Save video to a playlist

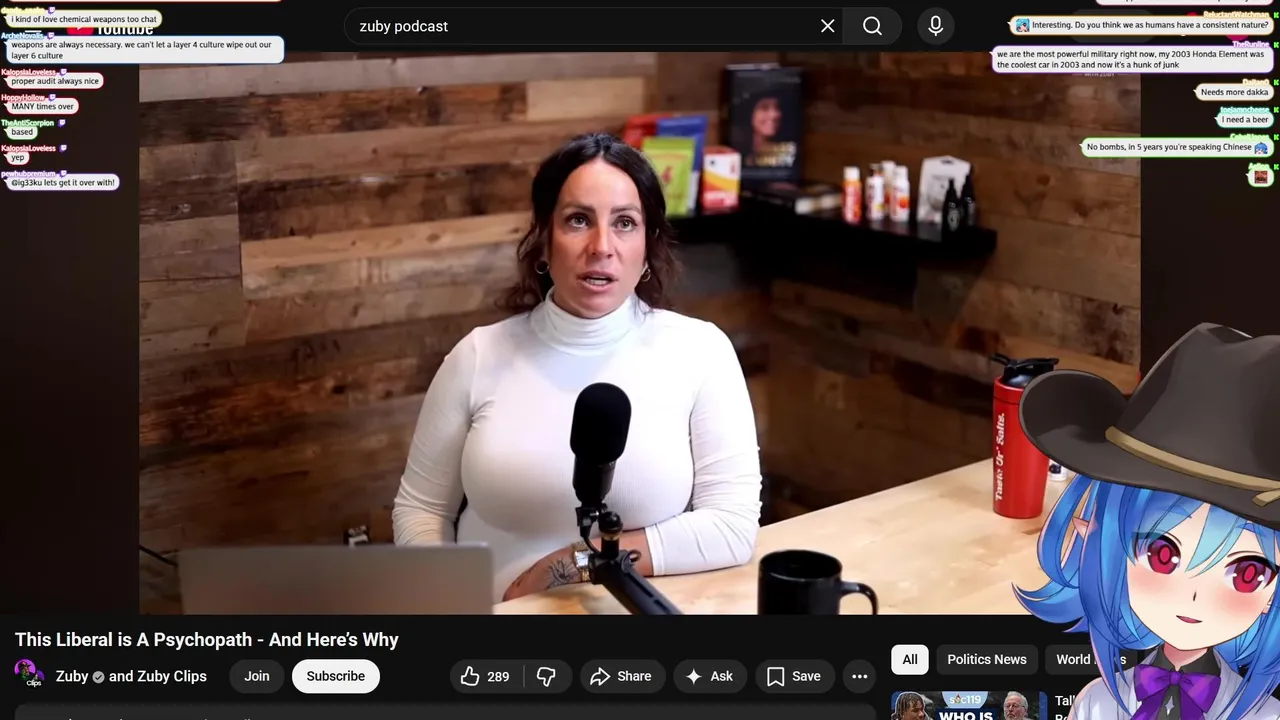(x=795, y=677)
